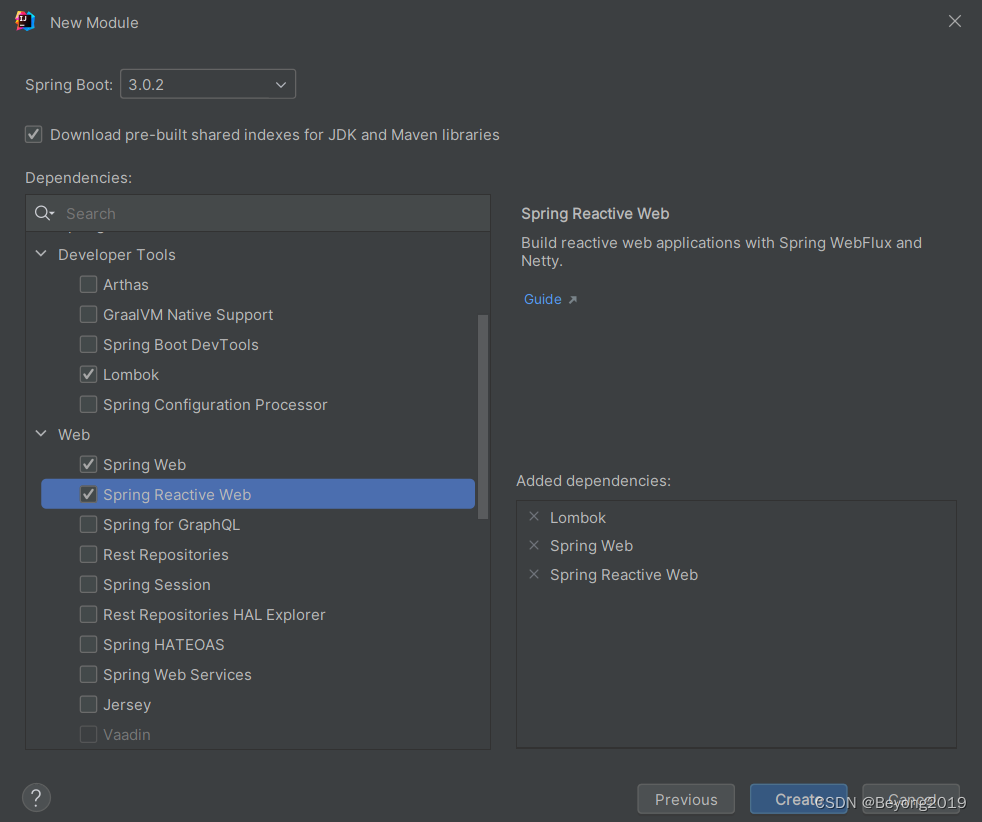982x822 pixels.
Task: Toggle download pre-built shared indexes checkbox
Action: point(34,135)
